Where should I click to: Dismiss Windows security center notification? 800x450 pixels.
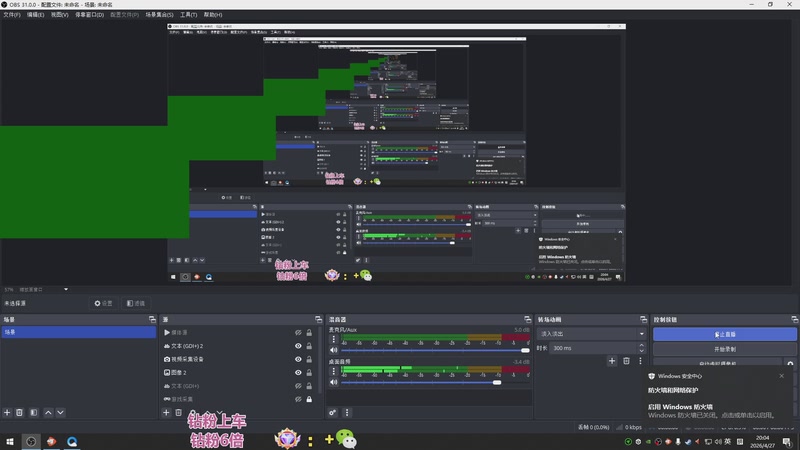(782, 376)
